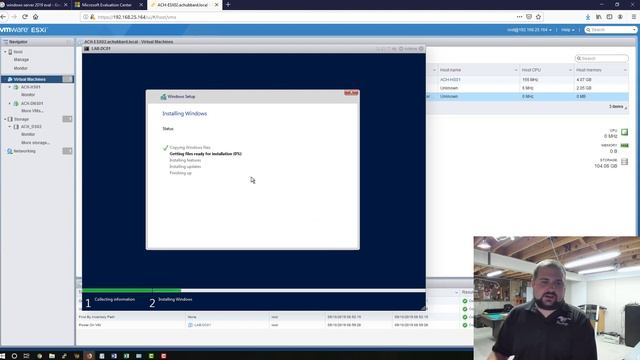Collapse the ACH-DNS01 tree node
640x360 pixels.
(10, 103)
